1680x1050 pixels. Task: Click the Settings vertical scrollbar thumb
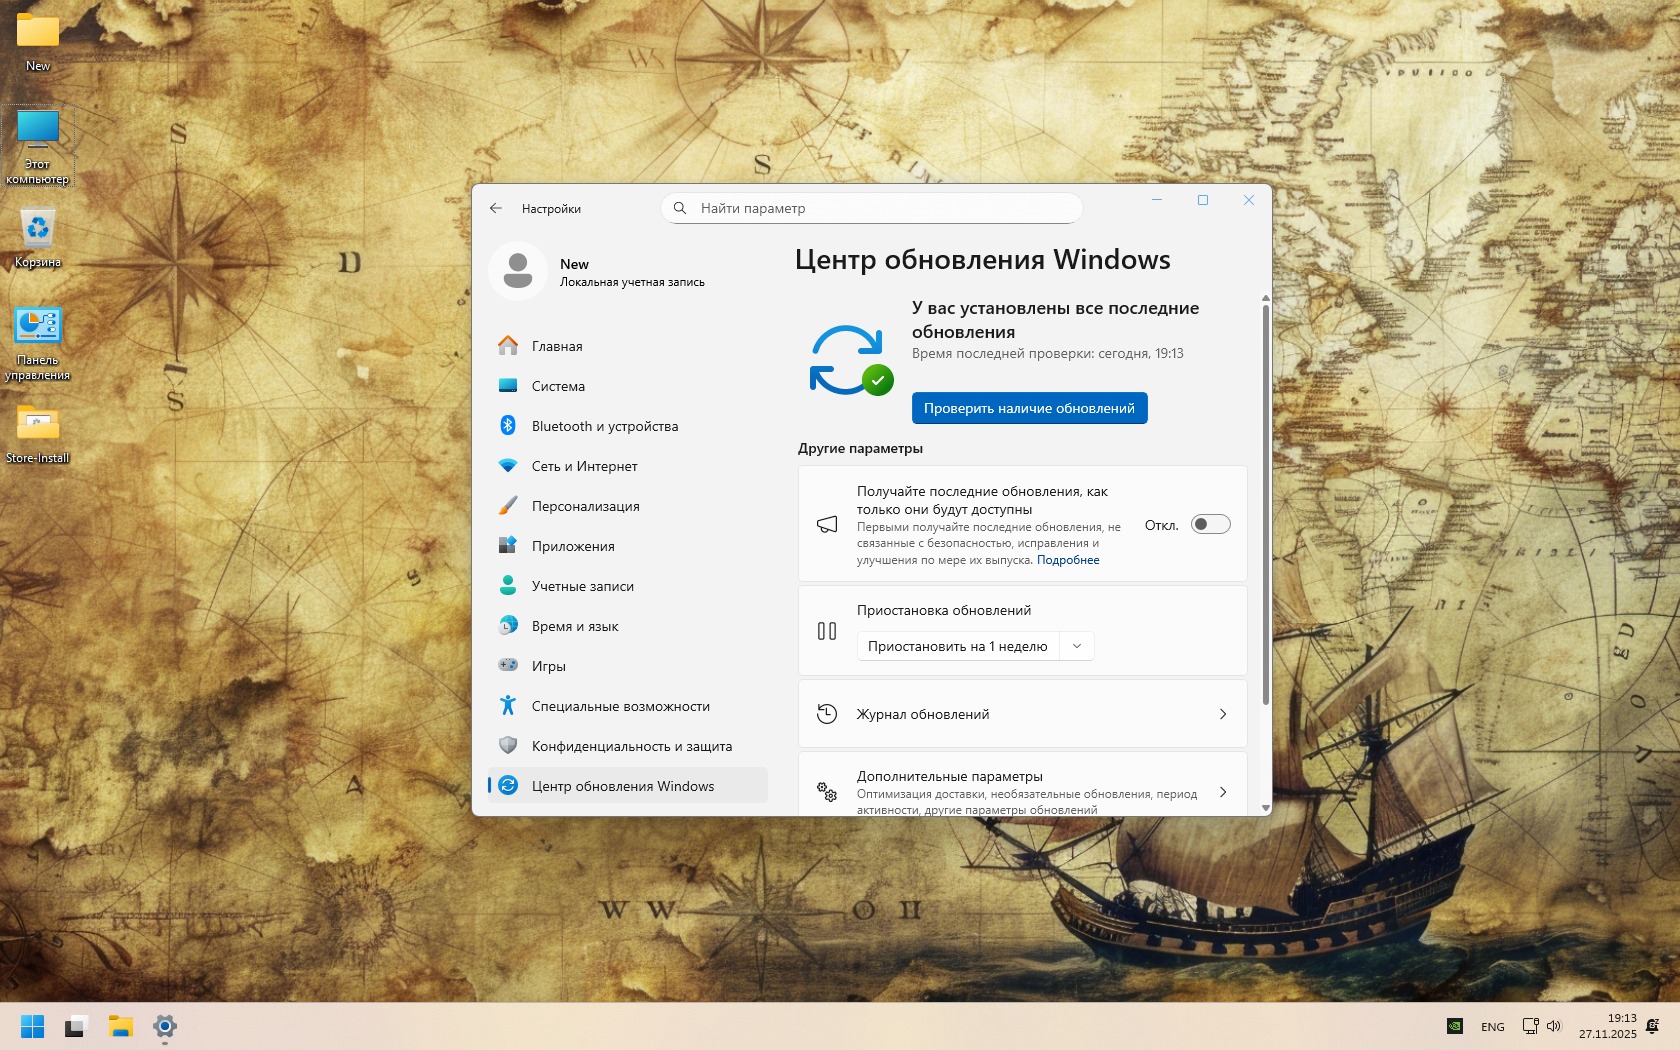coord(1265,505)
